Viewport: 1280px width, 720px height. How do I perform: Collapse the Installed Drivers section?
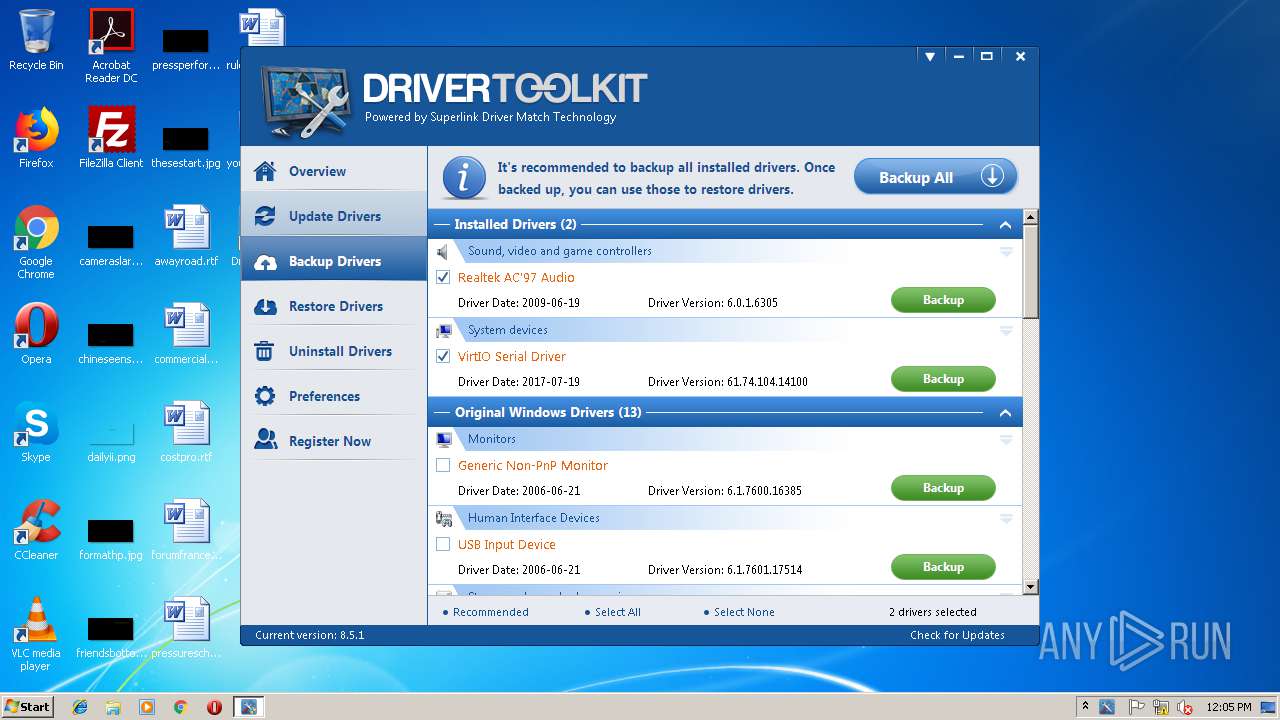(1005, 225)
